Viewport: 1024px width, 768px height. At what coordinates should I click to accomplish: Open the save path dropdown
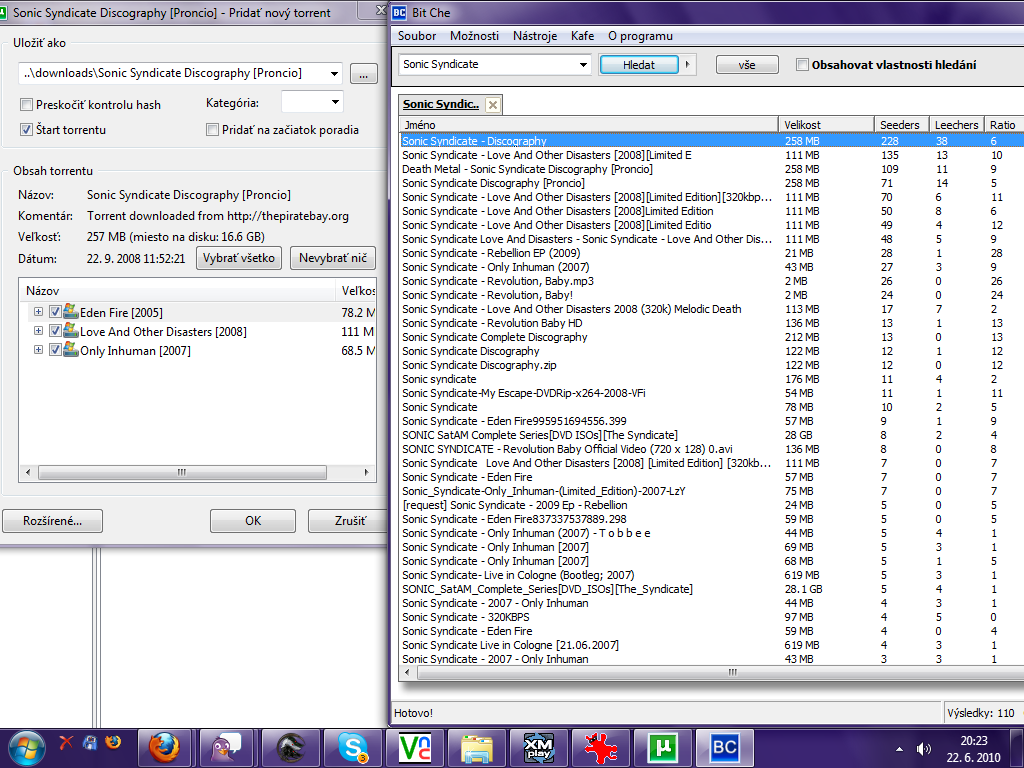(334, 73)
